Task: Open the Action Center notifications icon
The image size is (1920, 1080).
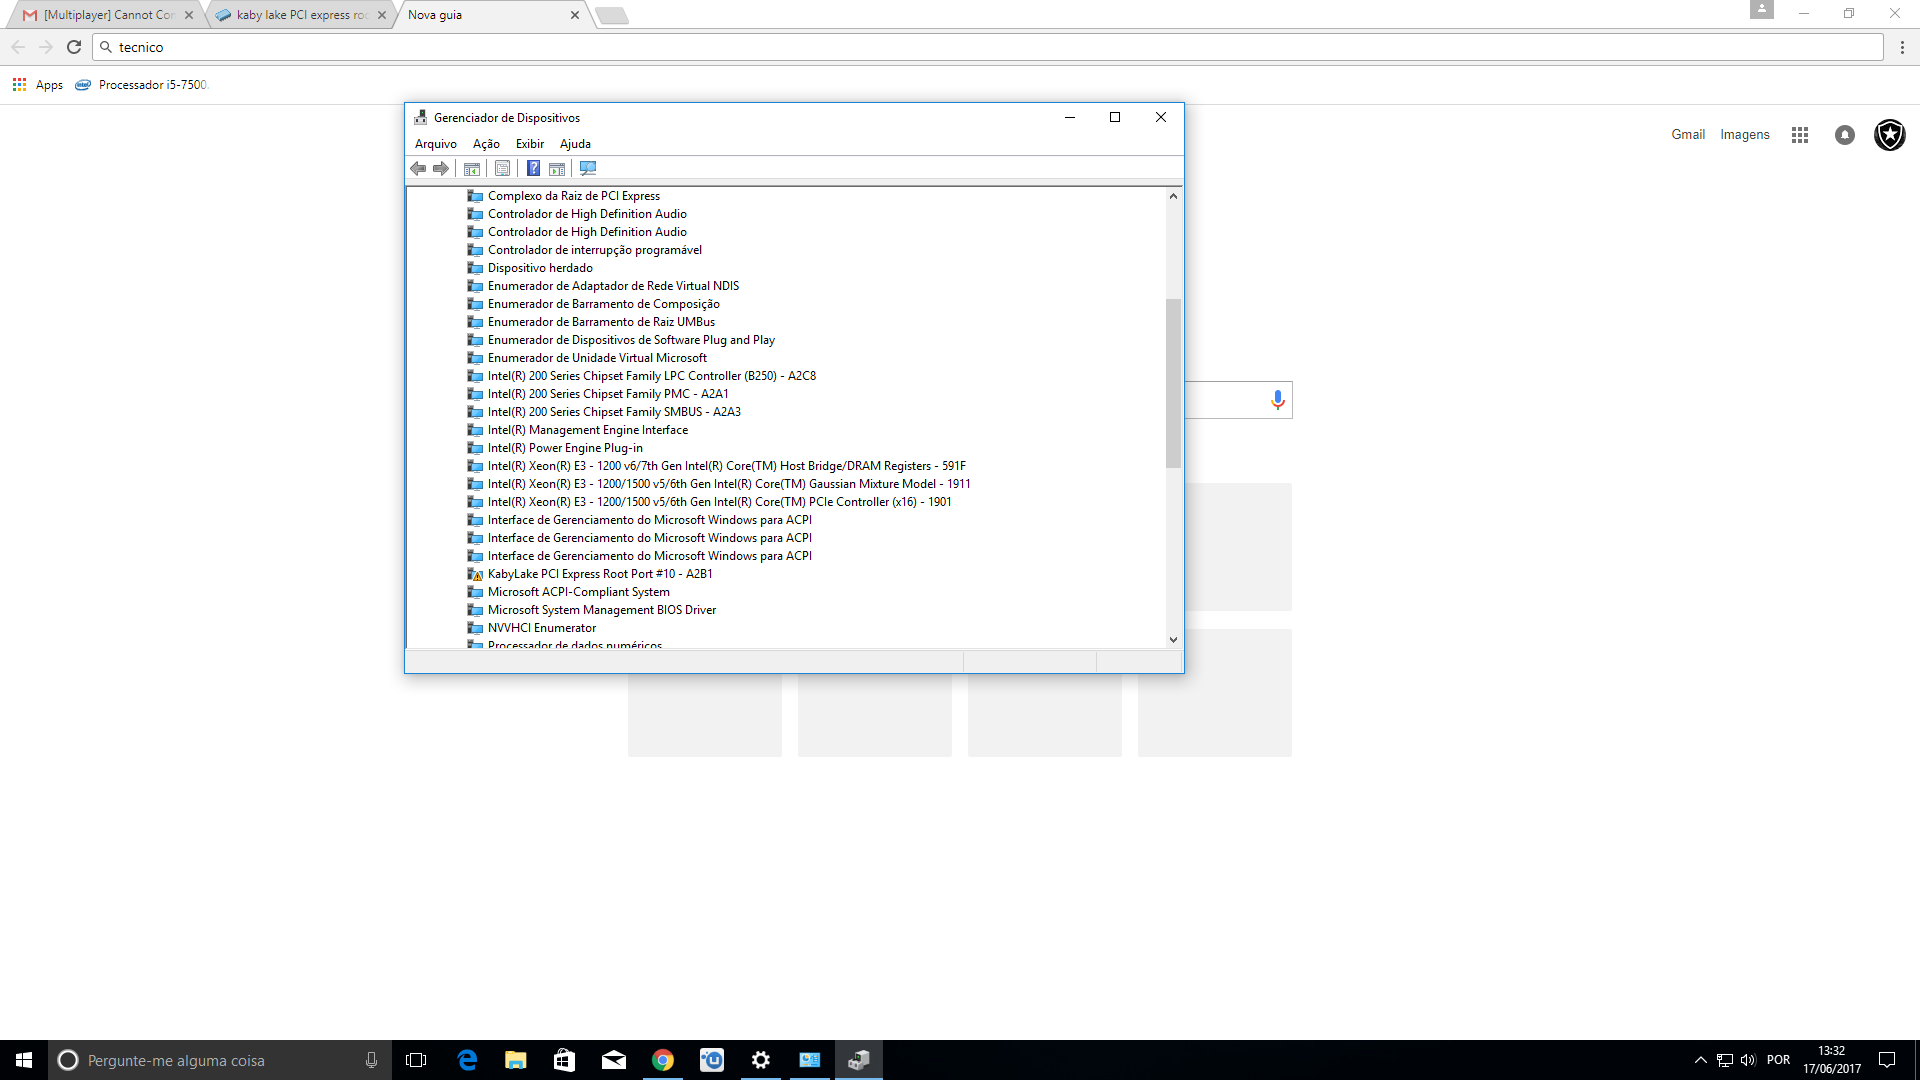Action: [x=1887, y=1060]
